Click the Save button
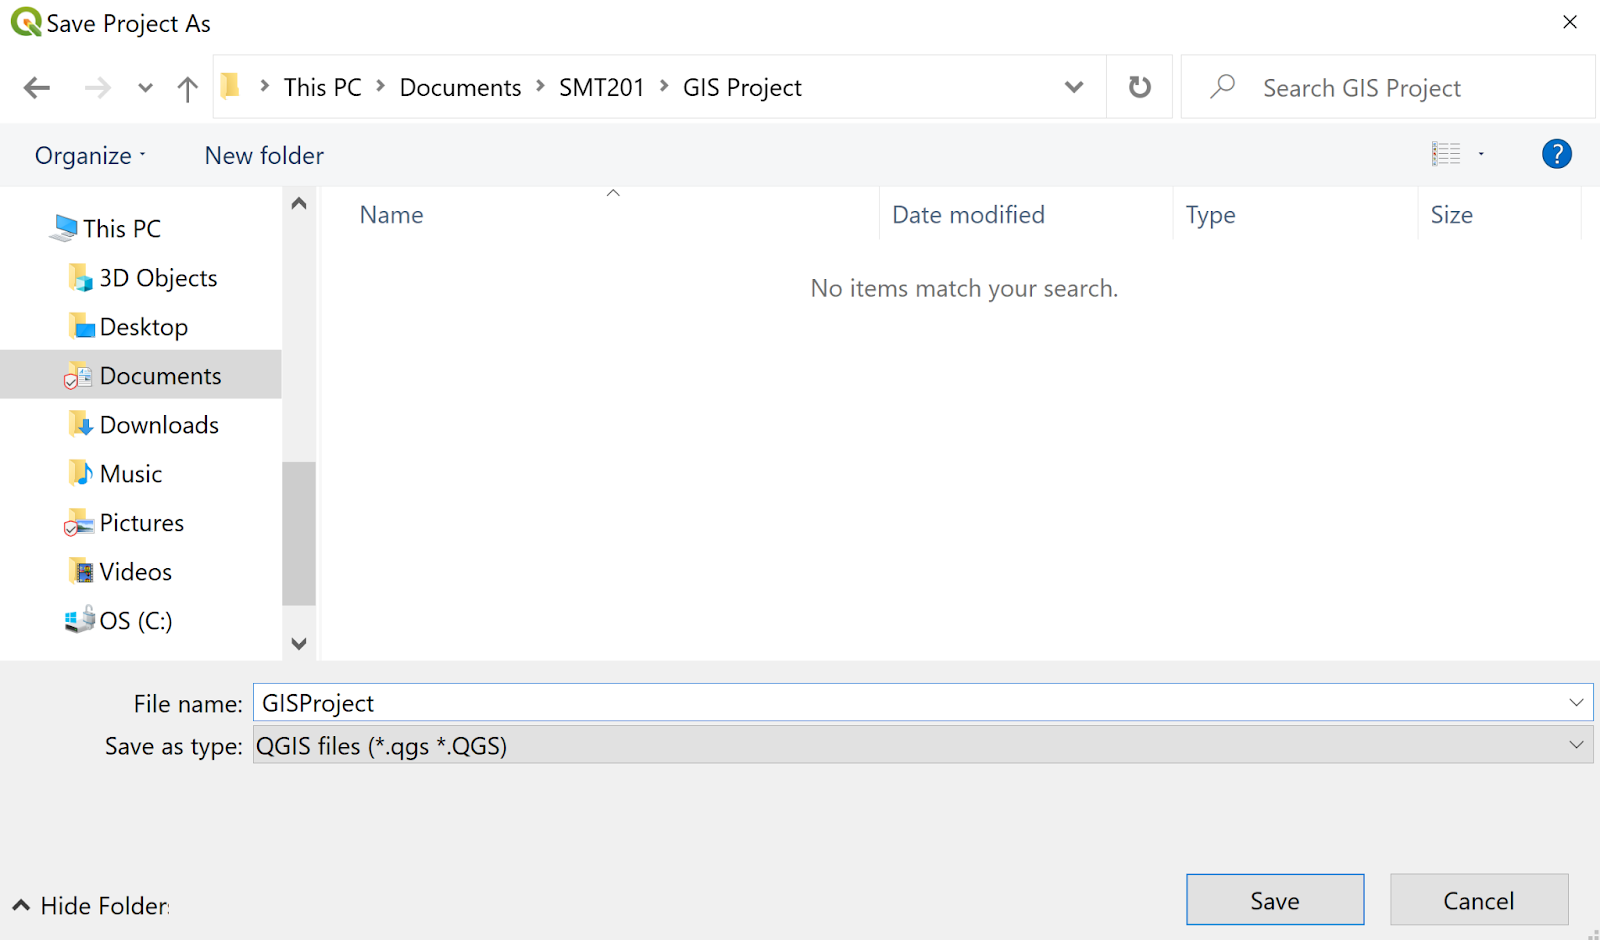Viewport: 1600px width, 940px height. [1274, 900]
